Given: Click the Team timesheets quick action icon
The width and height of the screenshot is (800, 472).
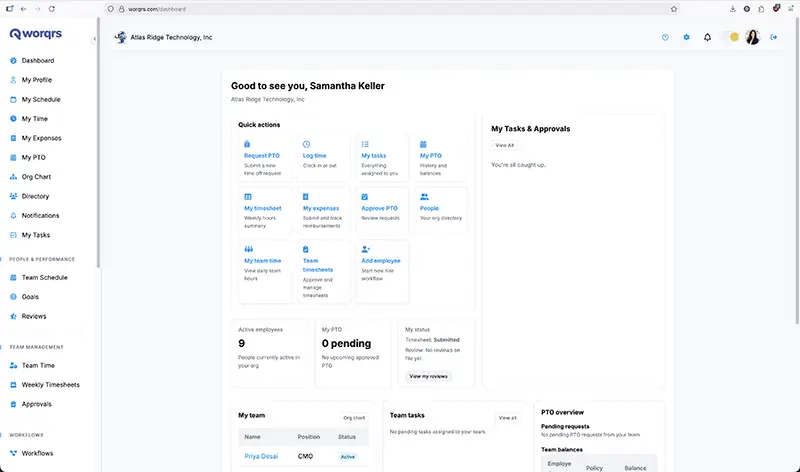Looking at the screenshot, I should tap(306, 250).
